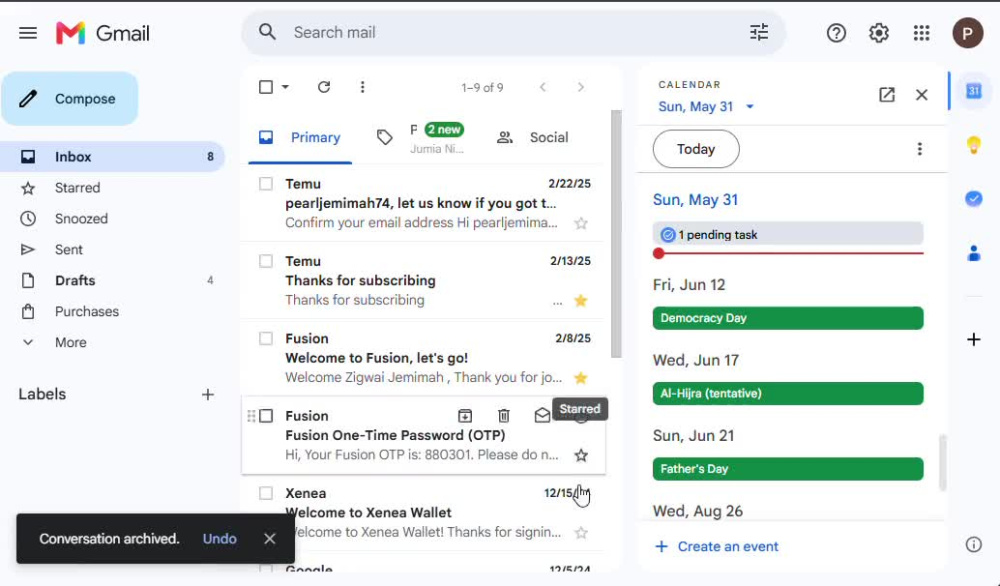
Task: Unstar the Temu Thanks for subscribing email
Action: (x=580, y=300)
